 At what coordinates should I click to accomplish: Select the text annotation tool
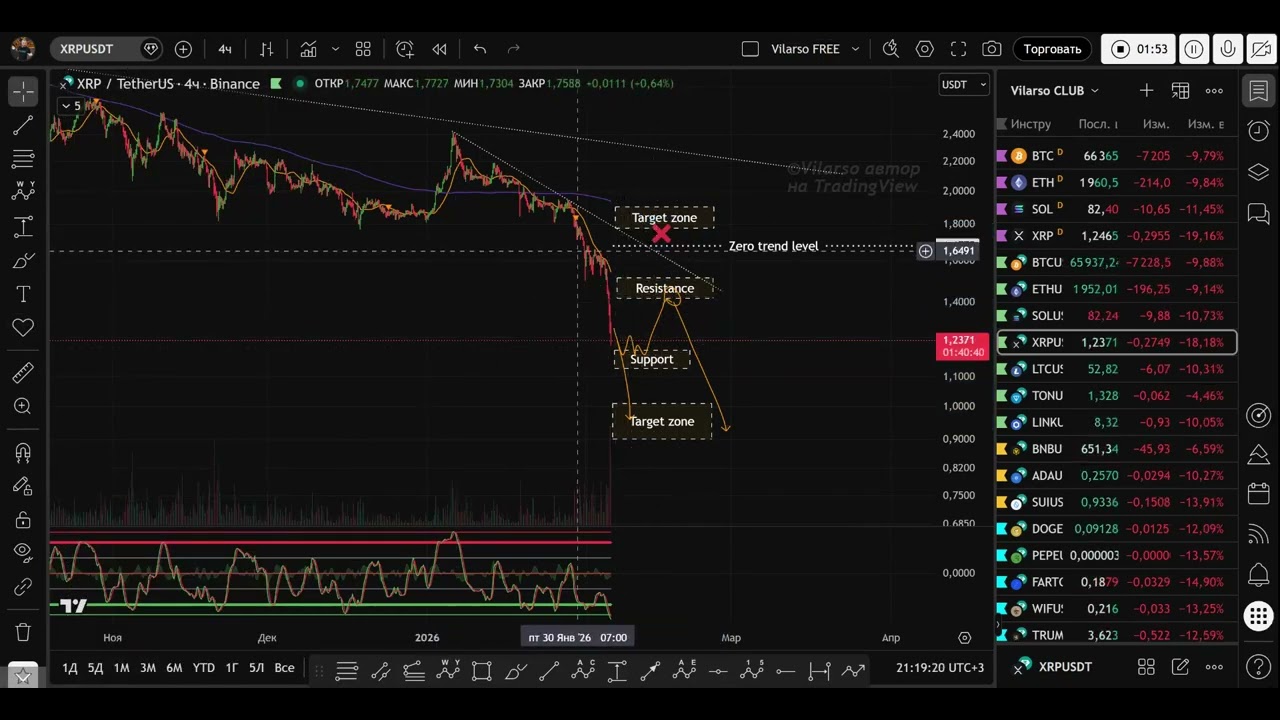[x=23, y=294]
